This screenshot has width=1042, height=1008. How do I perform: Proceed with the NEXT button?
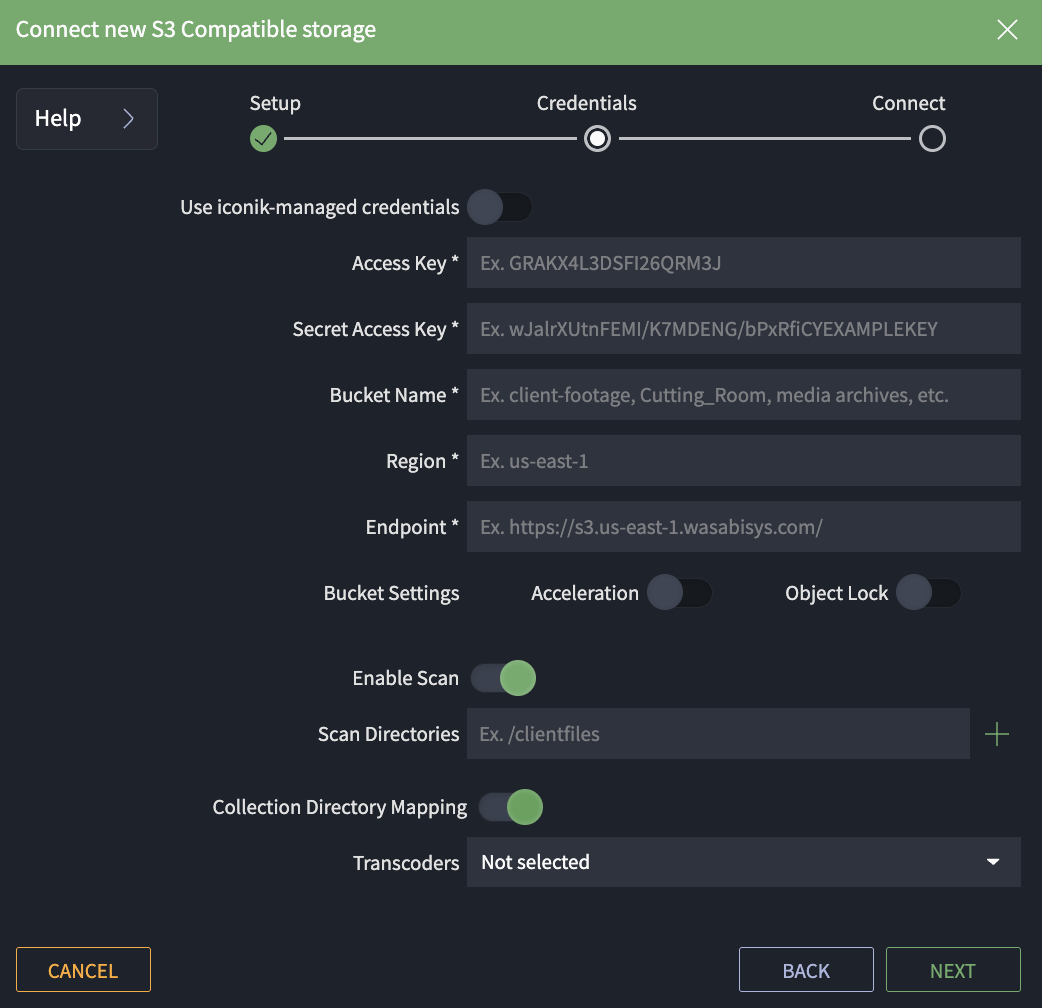click(x=952, y=970)
